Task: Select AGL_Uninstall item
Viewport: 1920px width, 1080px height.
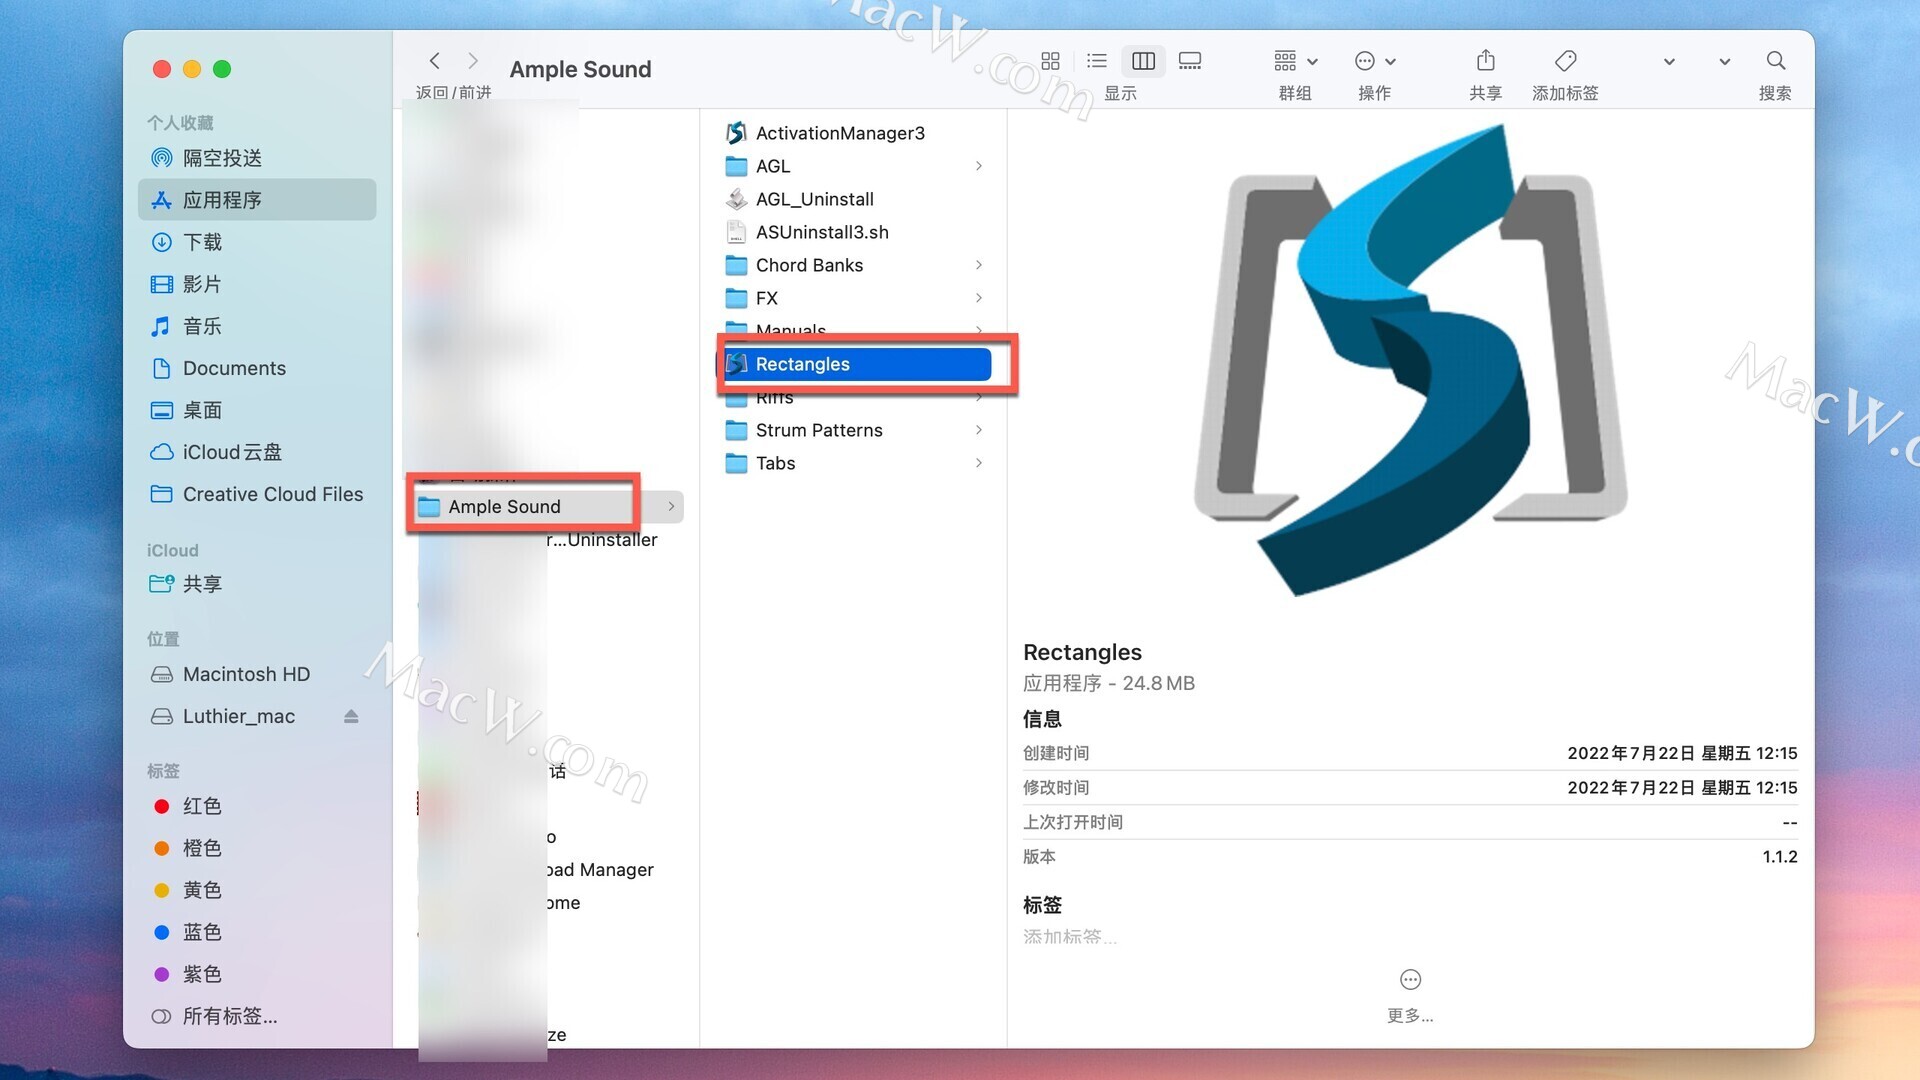Action: 854,199
